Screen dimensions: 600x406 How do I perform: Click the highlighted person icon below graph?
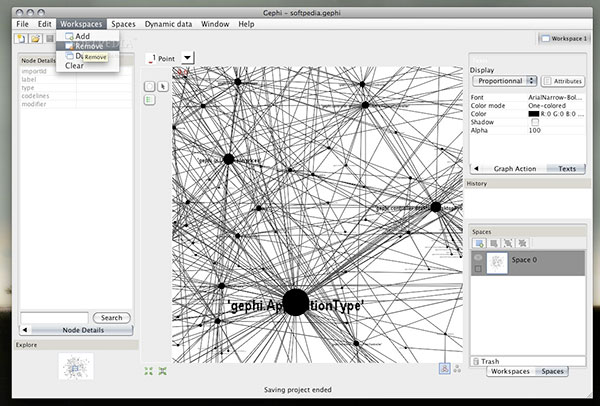coord(444,368)
